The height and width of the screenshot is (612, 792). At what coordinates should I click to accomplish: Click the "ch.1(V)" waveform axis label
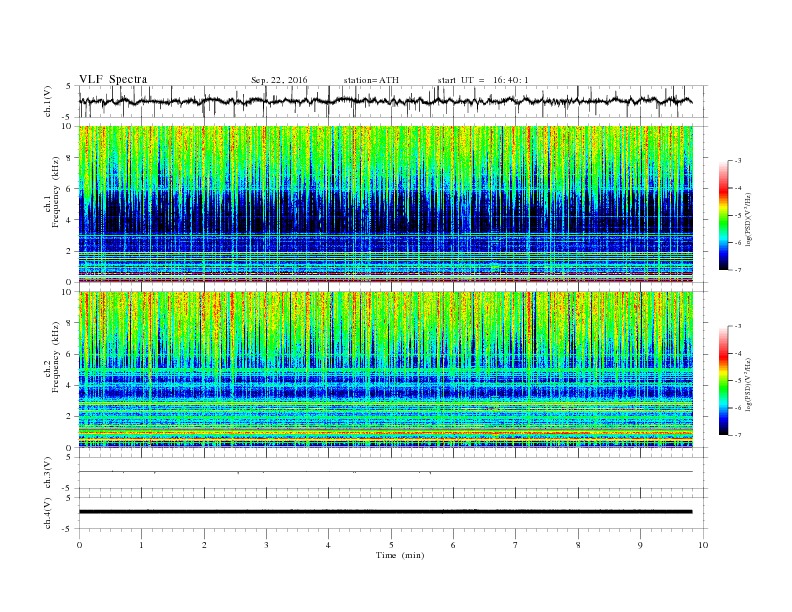tap(48, 101)
